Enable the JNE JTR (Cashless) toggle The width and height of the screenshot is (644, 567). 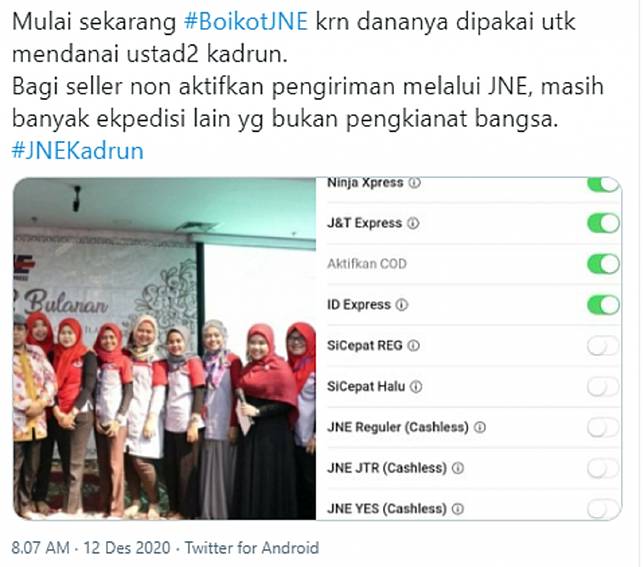tap(603, 468)
